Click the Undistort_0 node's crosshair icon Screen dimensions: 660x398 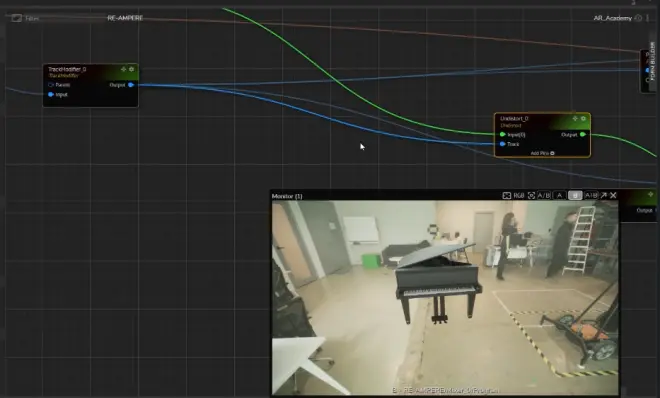[x=575, y=119]
